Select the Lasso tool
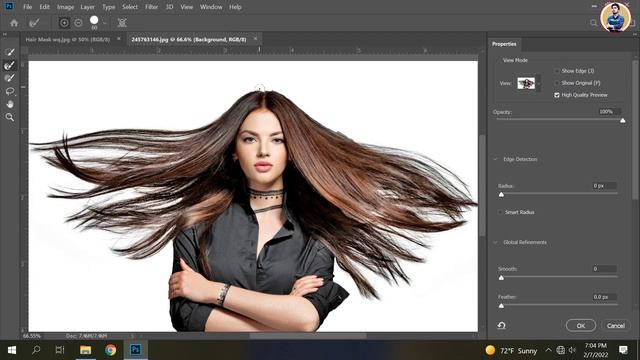 click(10, 91)
